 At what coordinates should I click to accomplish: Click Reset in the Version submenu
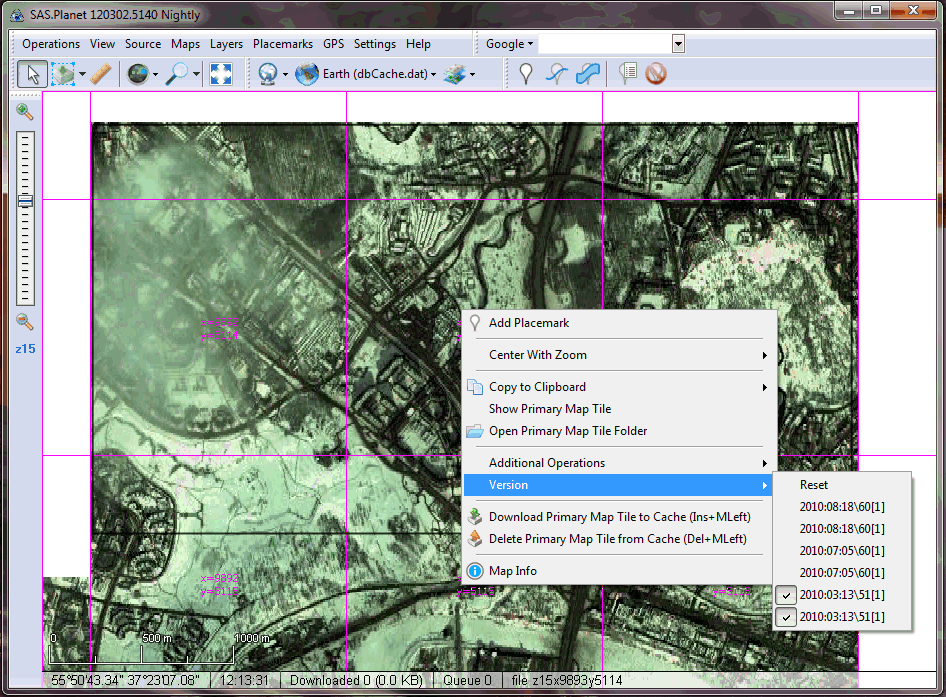point(814,485)
